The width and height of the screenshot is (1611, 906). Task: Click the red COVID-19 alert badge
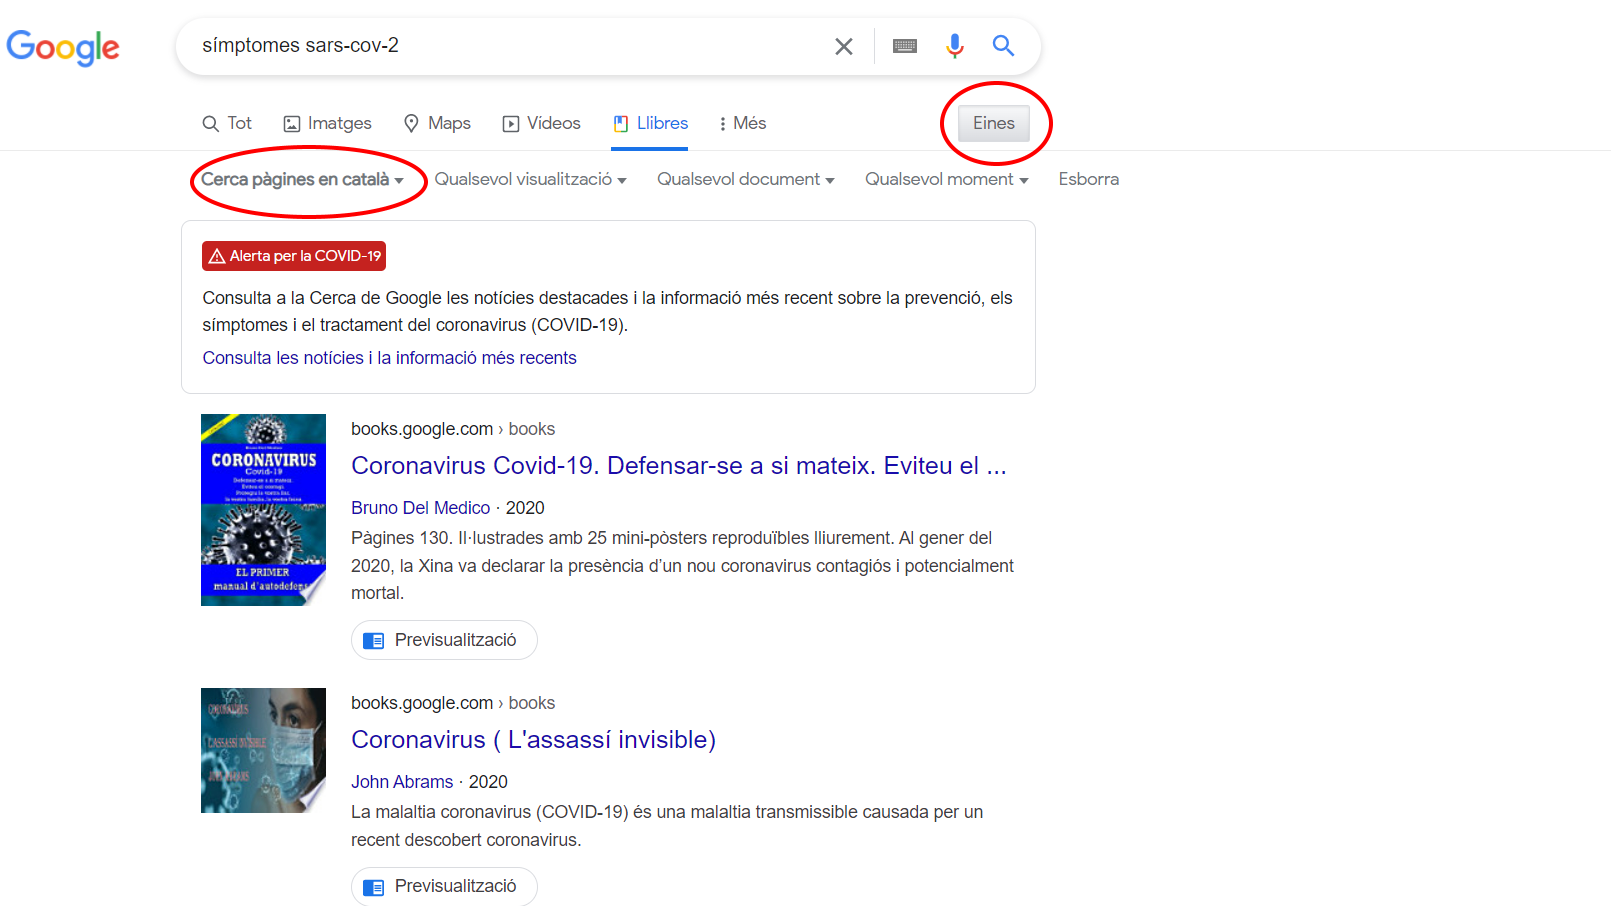pos(294,256)
